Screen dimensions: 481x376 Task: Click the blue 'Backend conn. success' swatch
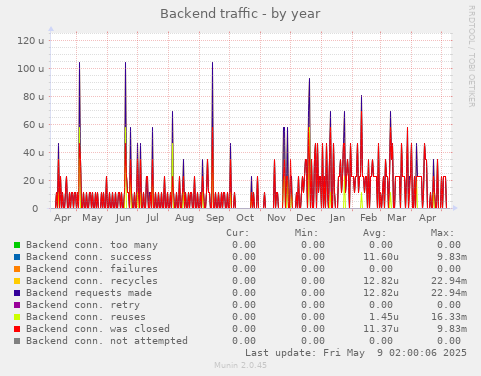click(x=17, y=257)
